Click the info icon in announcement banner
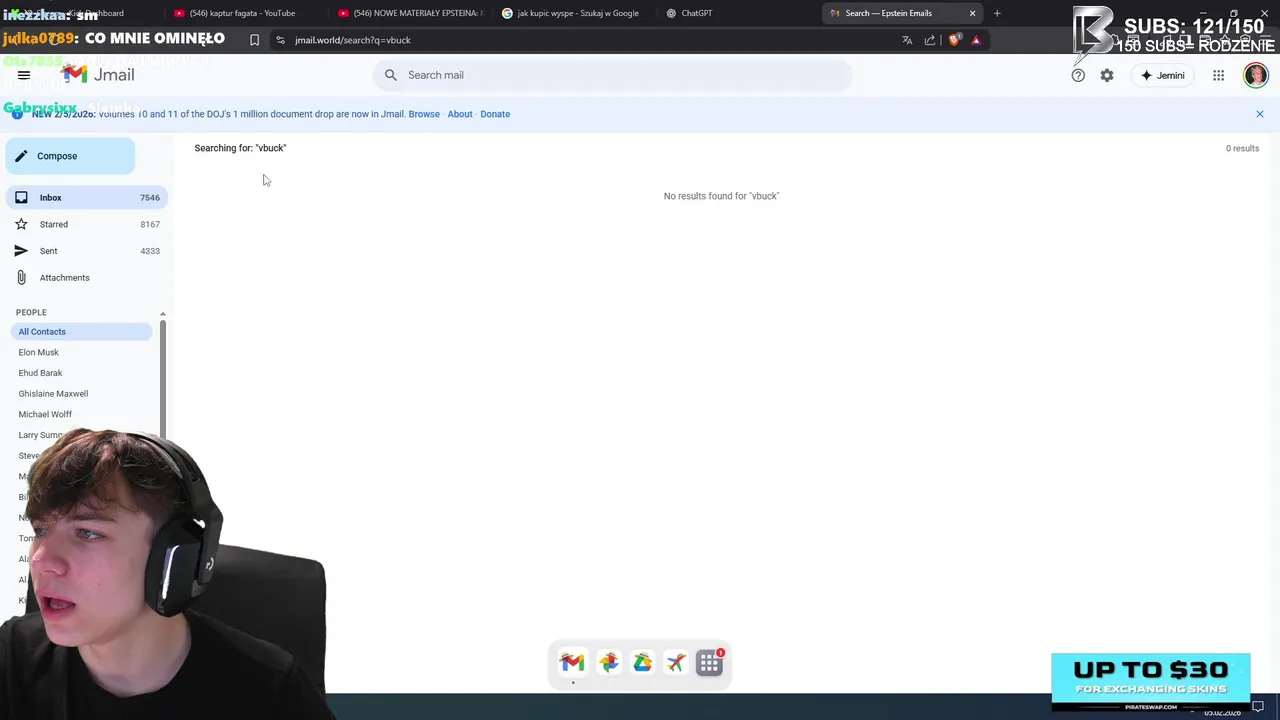The width and height of the screenshot is (1280, 720). [17, 114]
